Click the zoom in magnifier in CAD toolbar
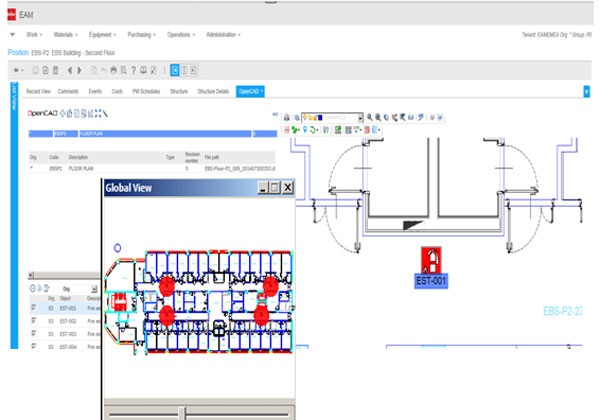This screenshot has width=600, height=420. click(x=369, y=117)
